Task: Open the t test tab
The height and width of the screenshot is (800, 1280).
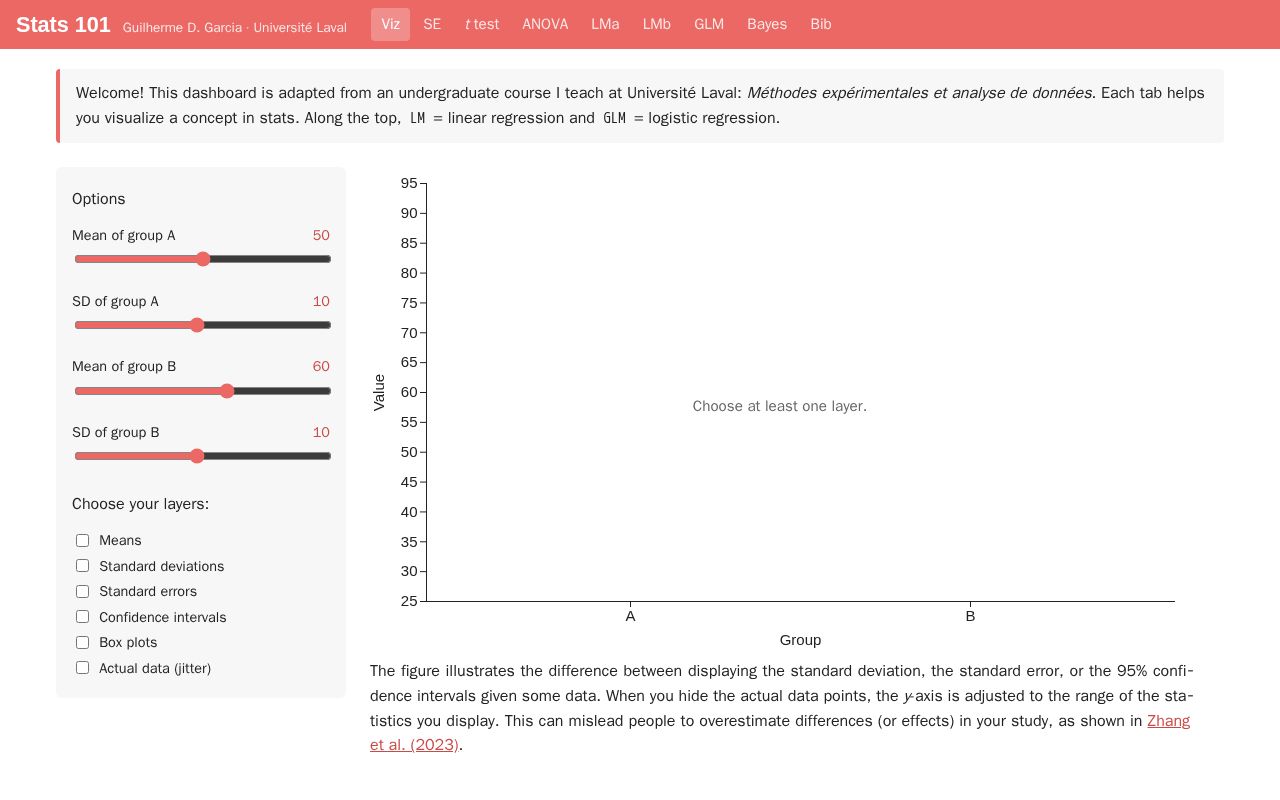Action: (482, 24)
